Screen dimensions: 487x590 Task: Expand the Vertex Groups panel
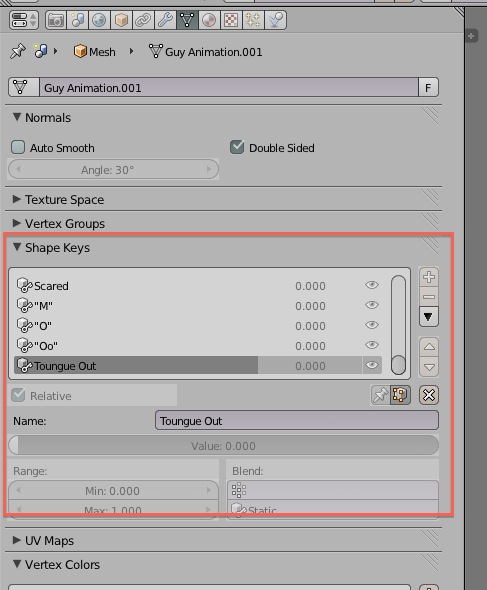tap(59, 224)
